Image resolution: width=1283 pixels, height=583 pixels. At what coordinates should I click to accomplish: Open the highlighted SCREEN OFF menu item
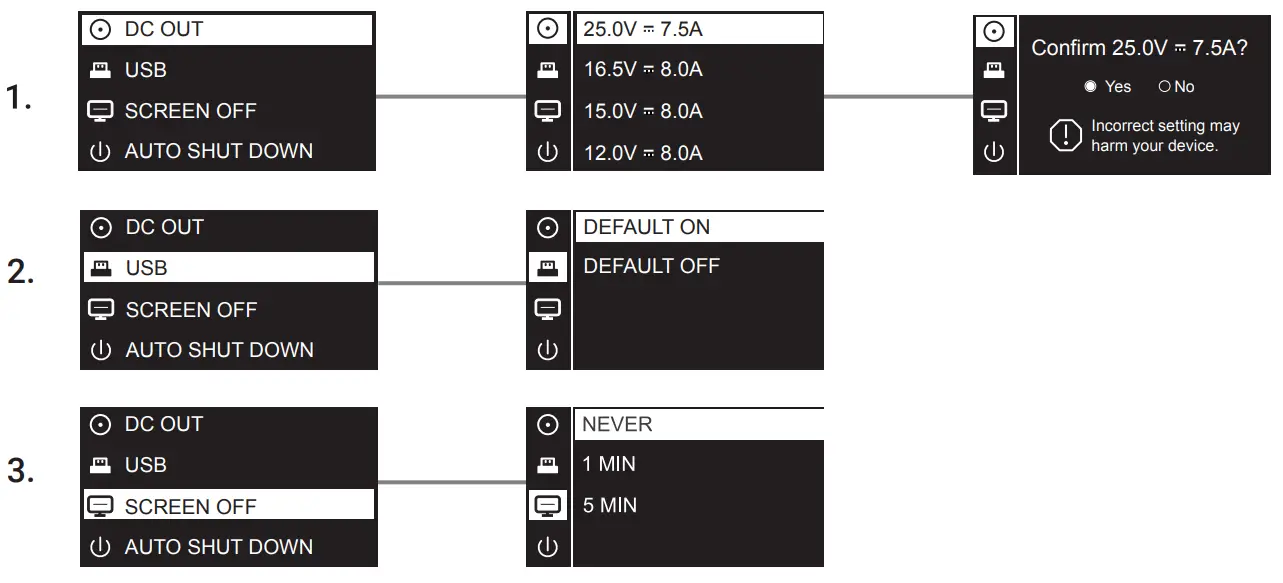point(228,506)
